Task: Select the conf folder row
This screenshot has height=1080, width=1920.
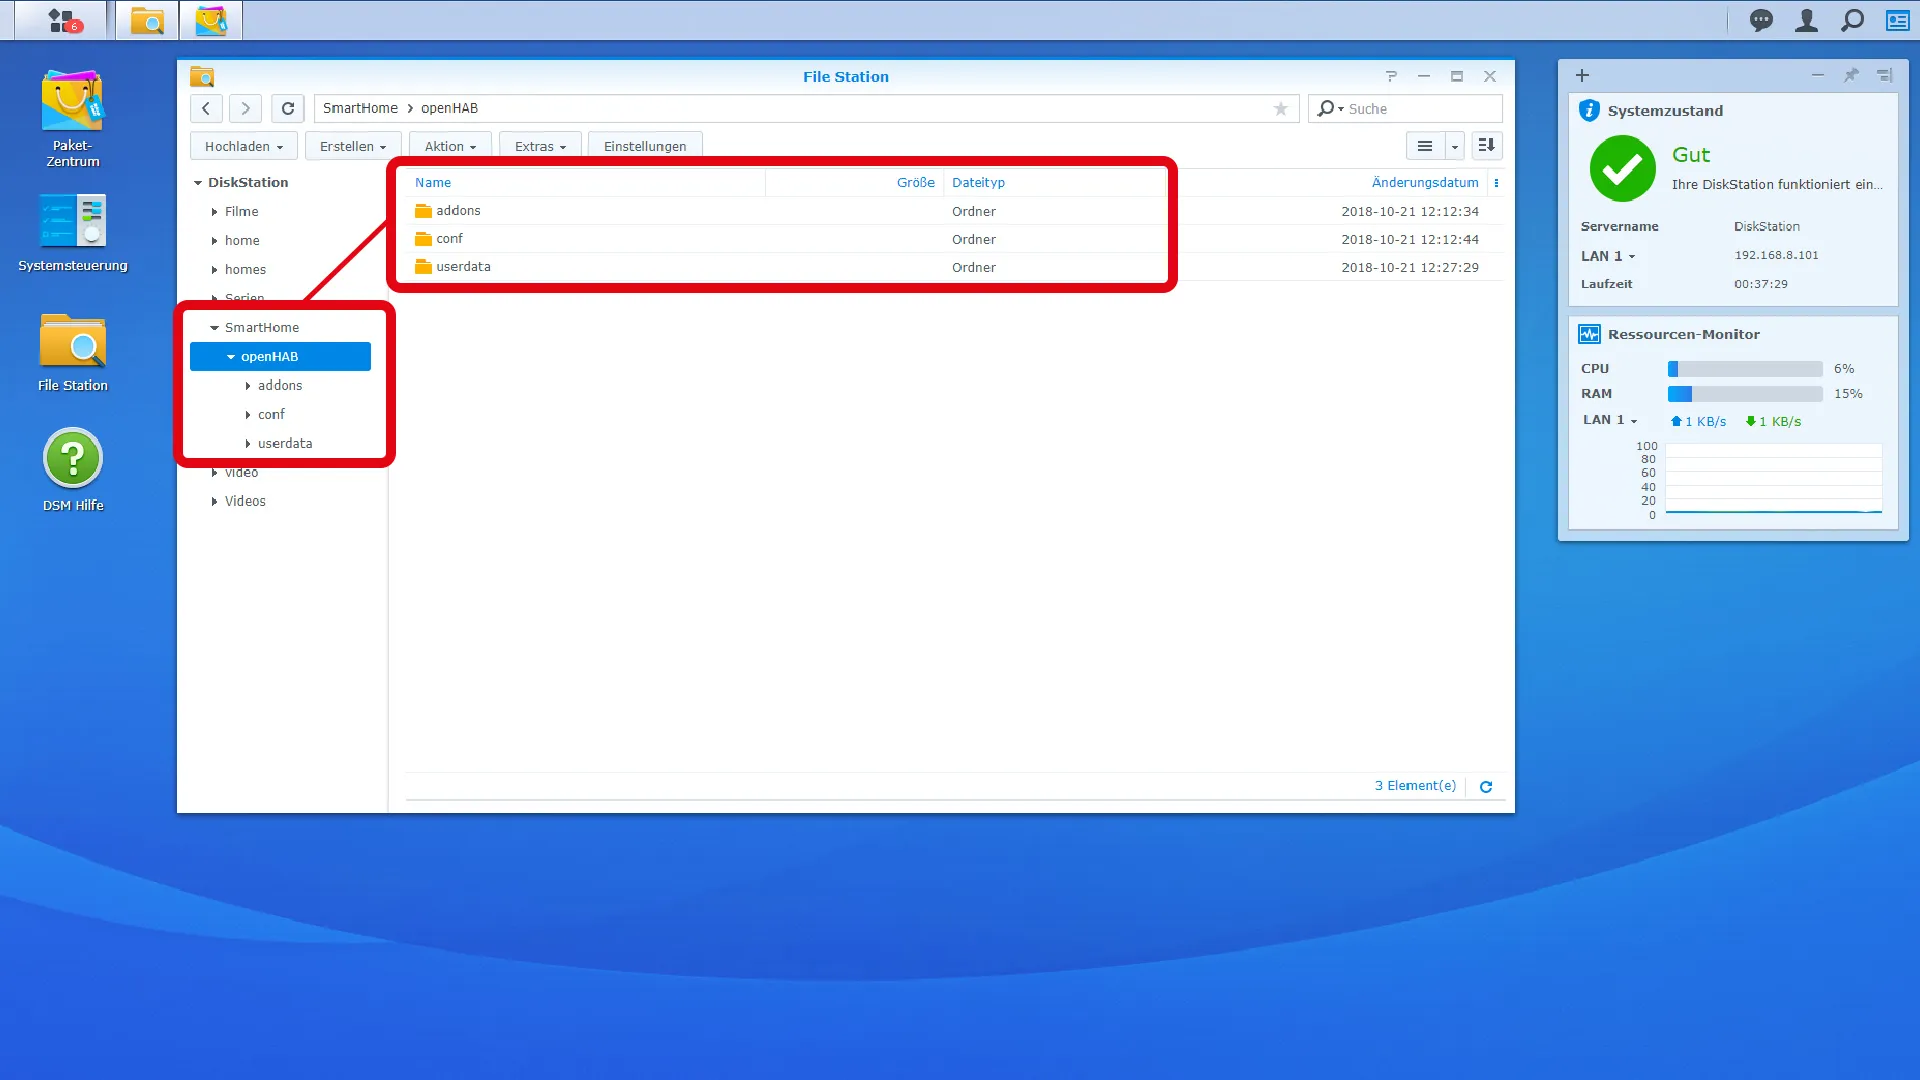Action: click(x=954, y=239)
